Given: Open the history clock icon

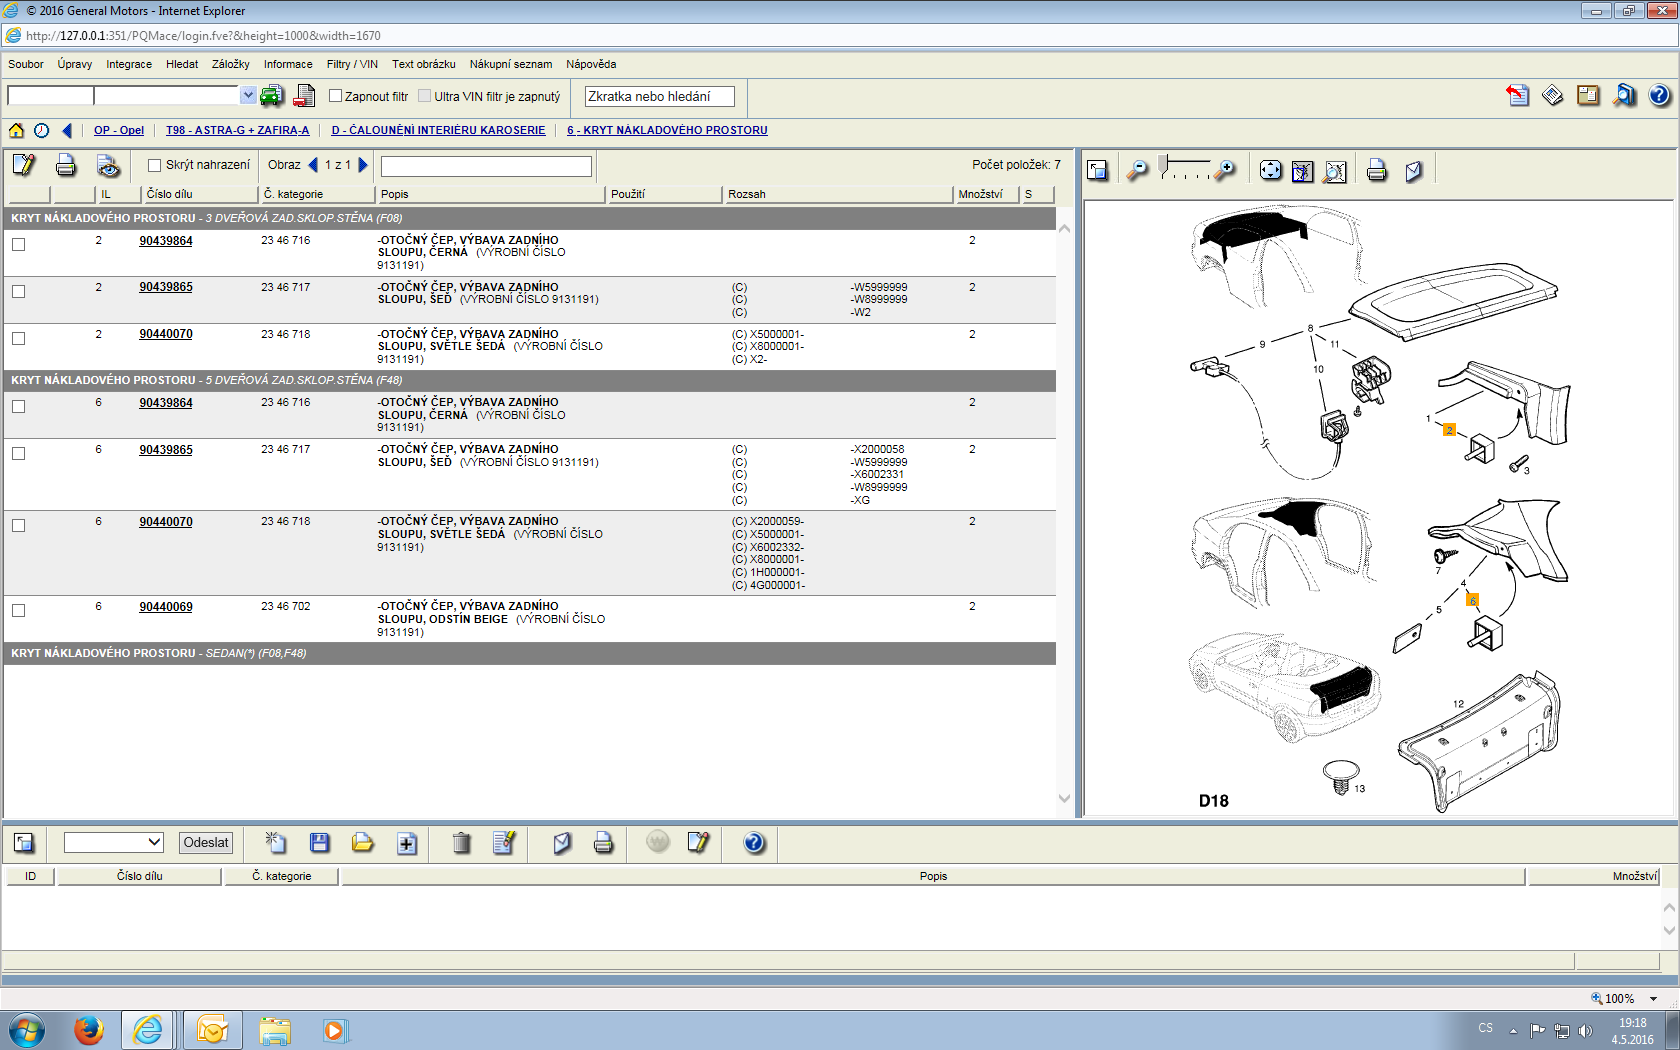Looking at the screenshot, I should click(41, 130).
